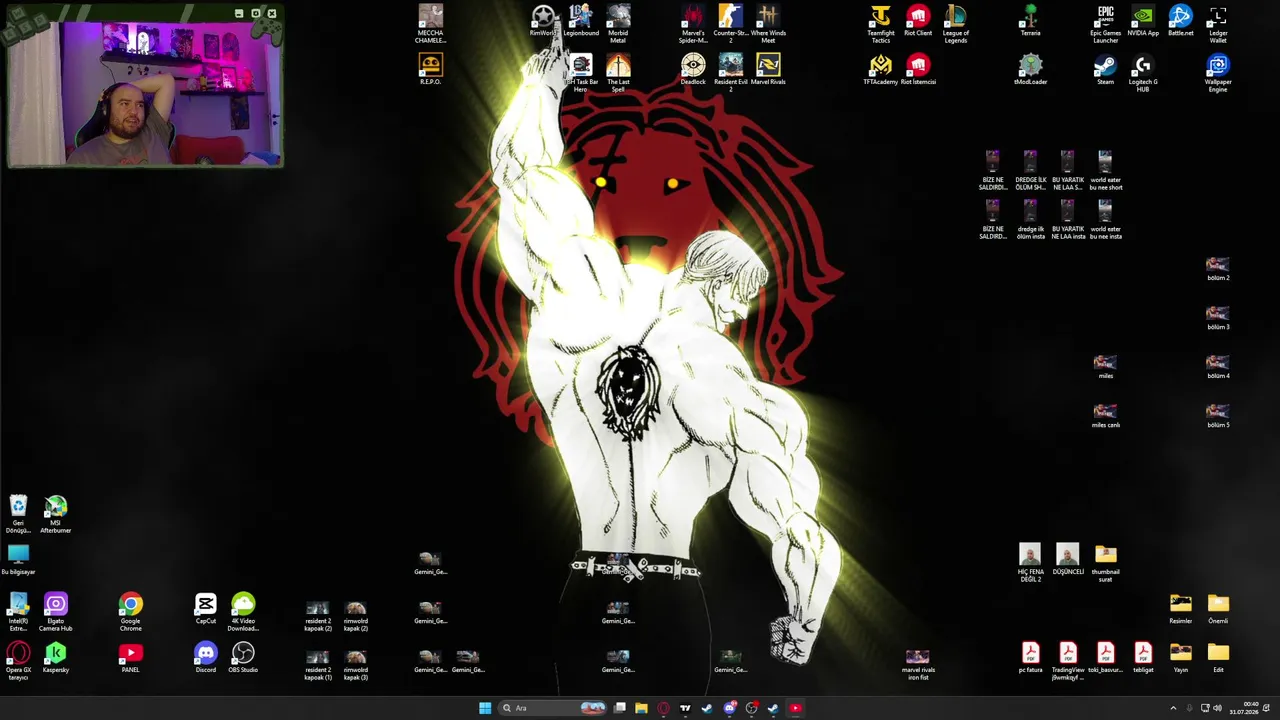This screenshot has height=720, width=1280.
Task: Select the thumbnail surat folder
Action: (x=1106, y=563)
